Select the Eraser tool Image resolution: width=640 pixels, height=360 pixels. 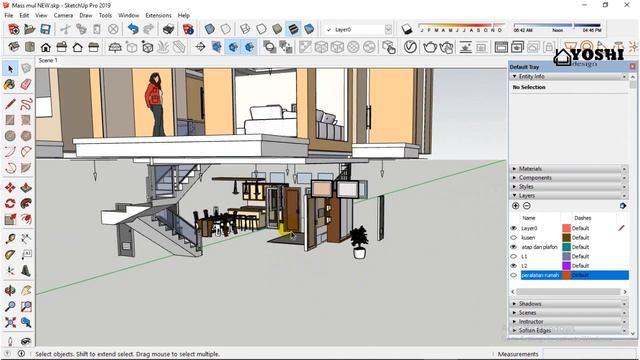point(26,84)
